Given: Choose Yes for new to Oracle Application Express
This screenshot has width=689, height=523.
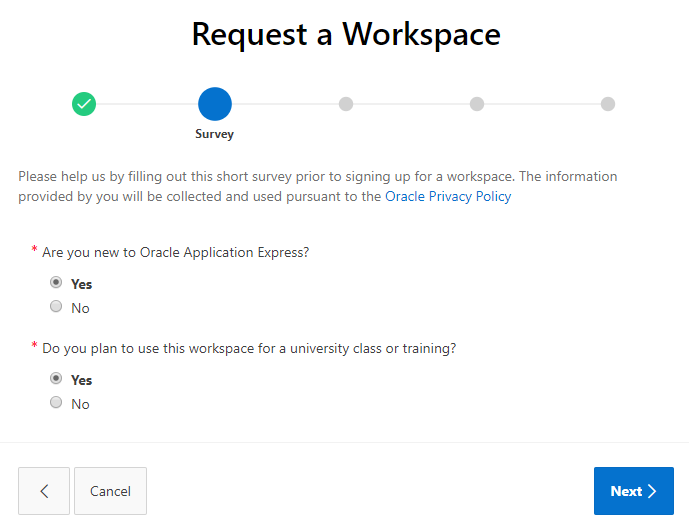Looking at the screenshot, I should 56,283.
